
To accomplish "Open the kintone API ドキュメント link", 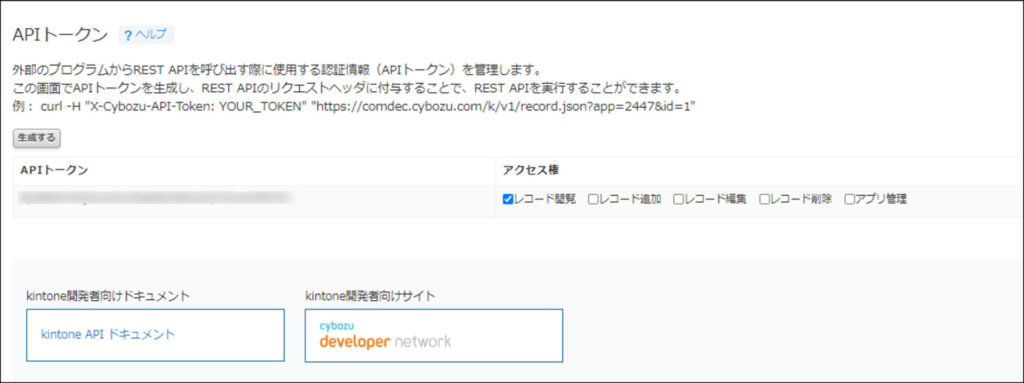I will pyautogui.click(x=108, y=335).
